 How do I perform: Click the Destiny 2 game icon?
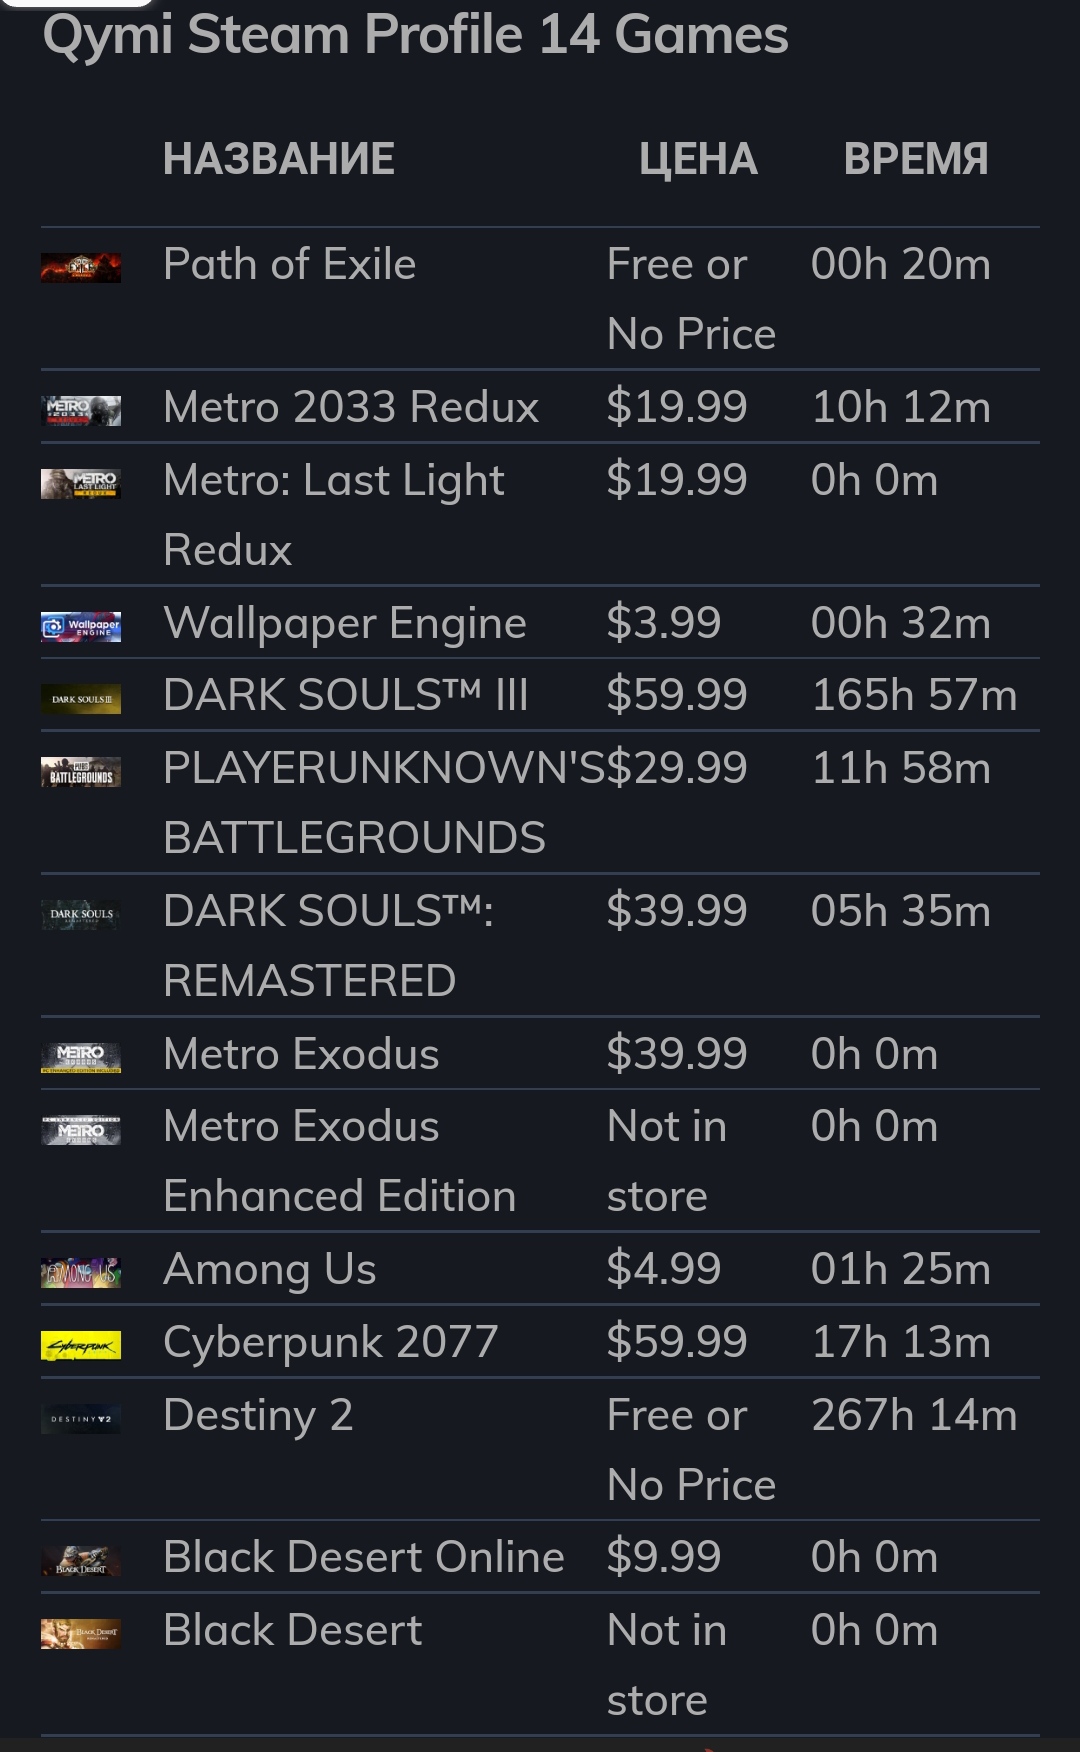click(81, 1419)
